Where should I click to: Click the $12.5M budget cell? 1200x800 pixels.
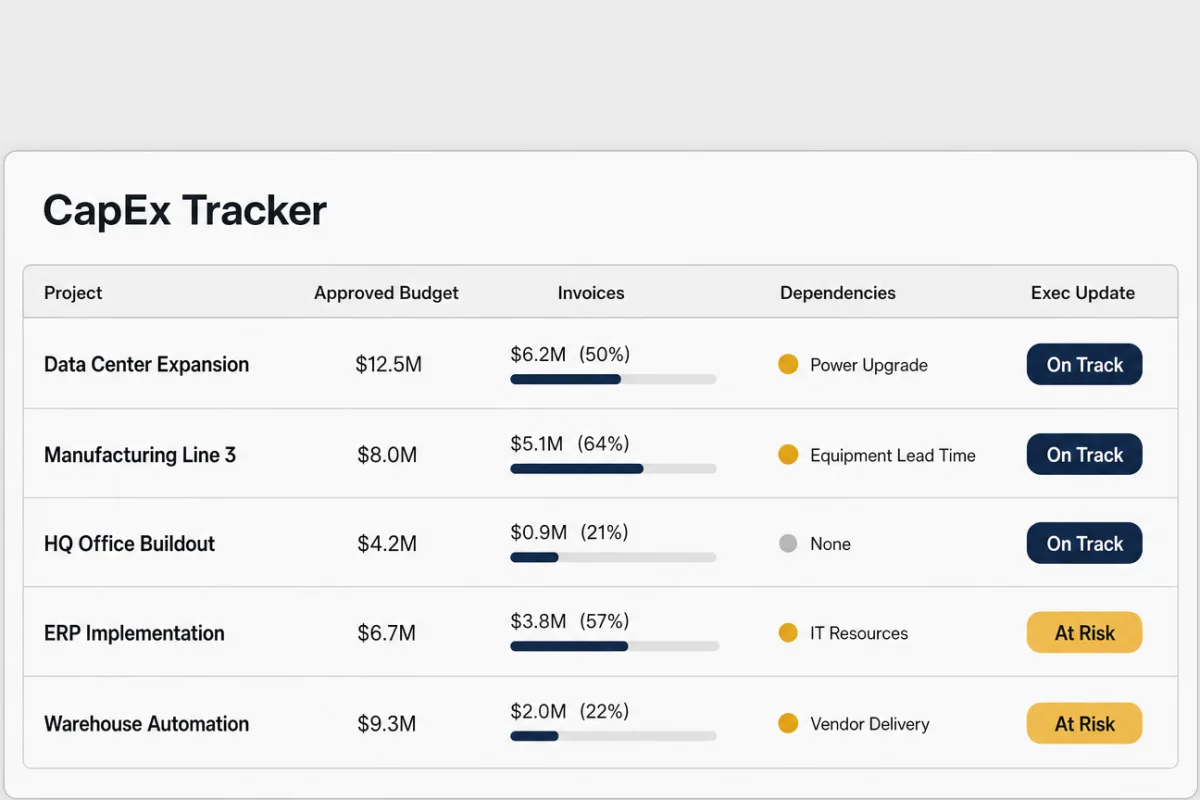click(388, 365)
